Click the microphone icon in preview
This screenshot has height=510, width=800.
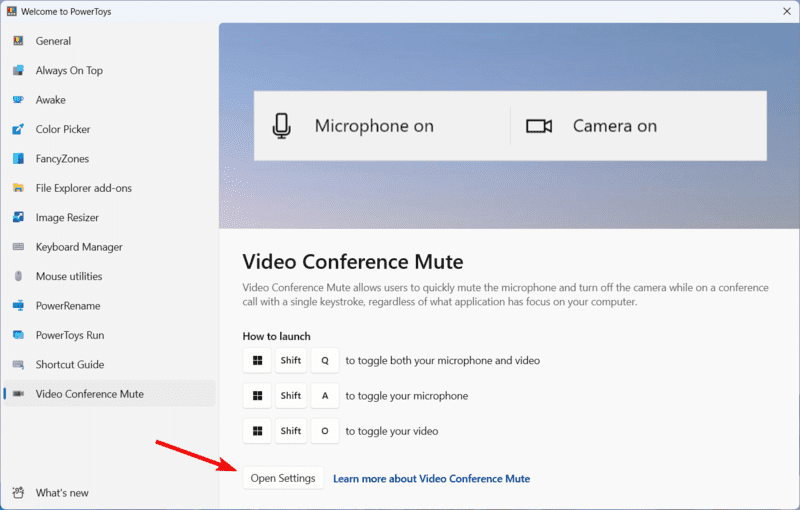(282, 126)
